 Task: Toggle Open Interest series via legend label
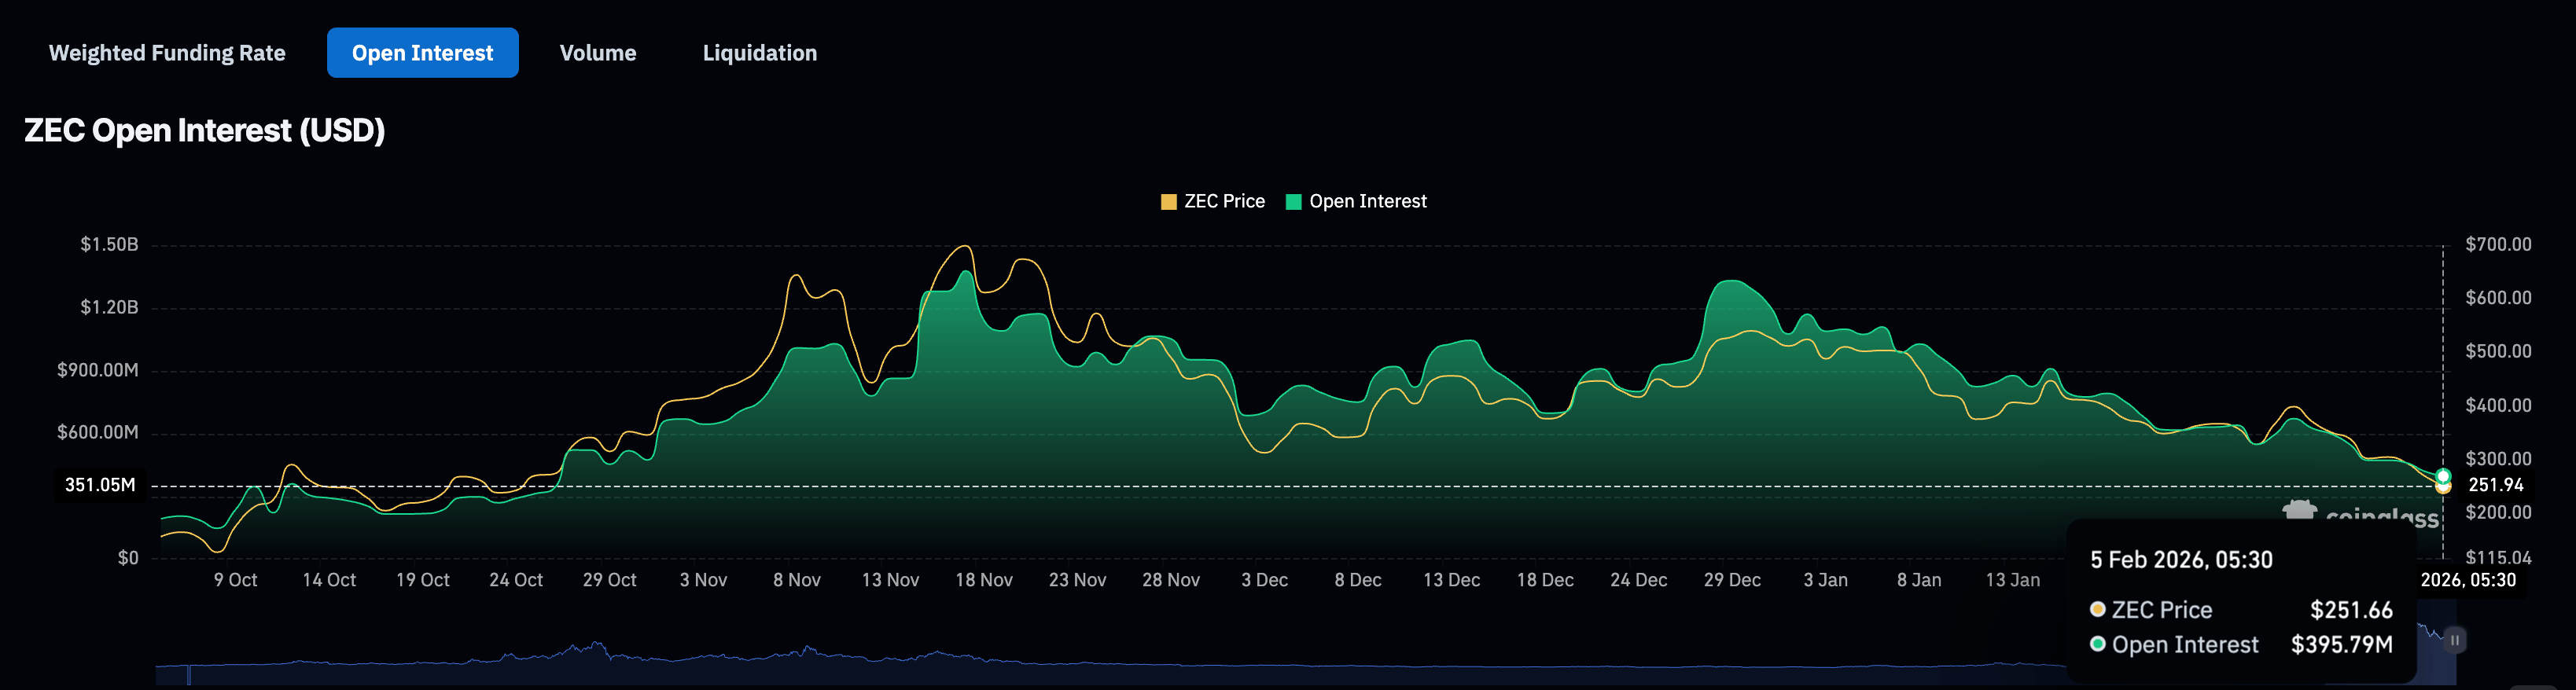click(x=1367, y=202)
